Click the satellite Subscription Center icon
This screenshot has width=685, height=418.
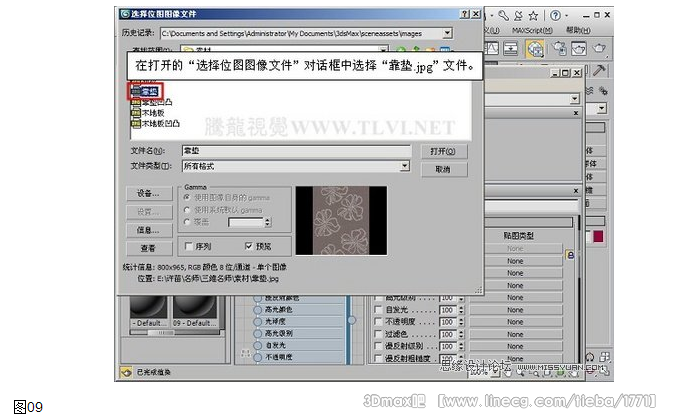[x=519, y=16]
